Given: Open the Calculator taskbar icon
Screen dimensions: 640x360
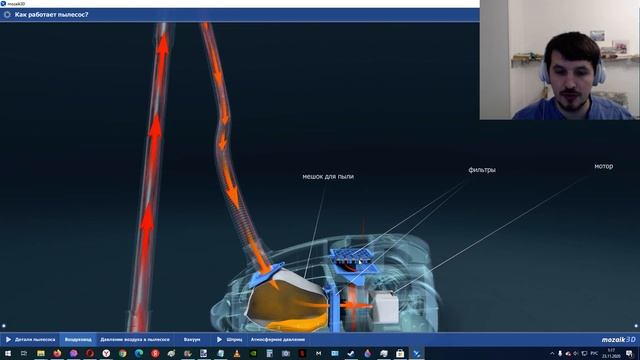Looking at the screenshot, I should [x=269, y=353].
